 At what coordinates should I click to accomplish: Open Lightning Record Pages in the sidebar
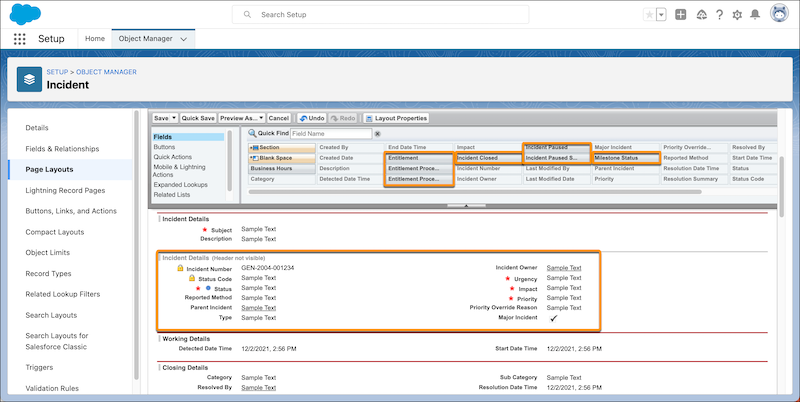pyautogui.click(x=65, y=190)
